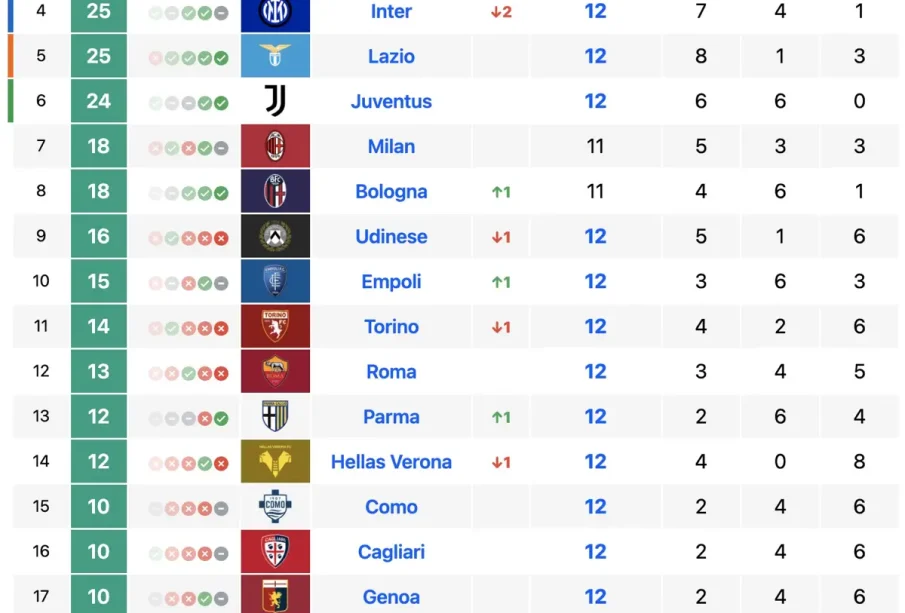The image size is (905, 613).
Task: Click the Juventus logo
Action: (x=275, y=101)
